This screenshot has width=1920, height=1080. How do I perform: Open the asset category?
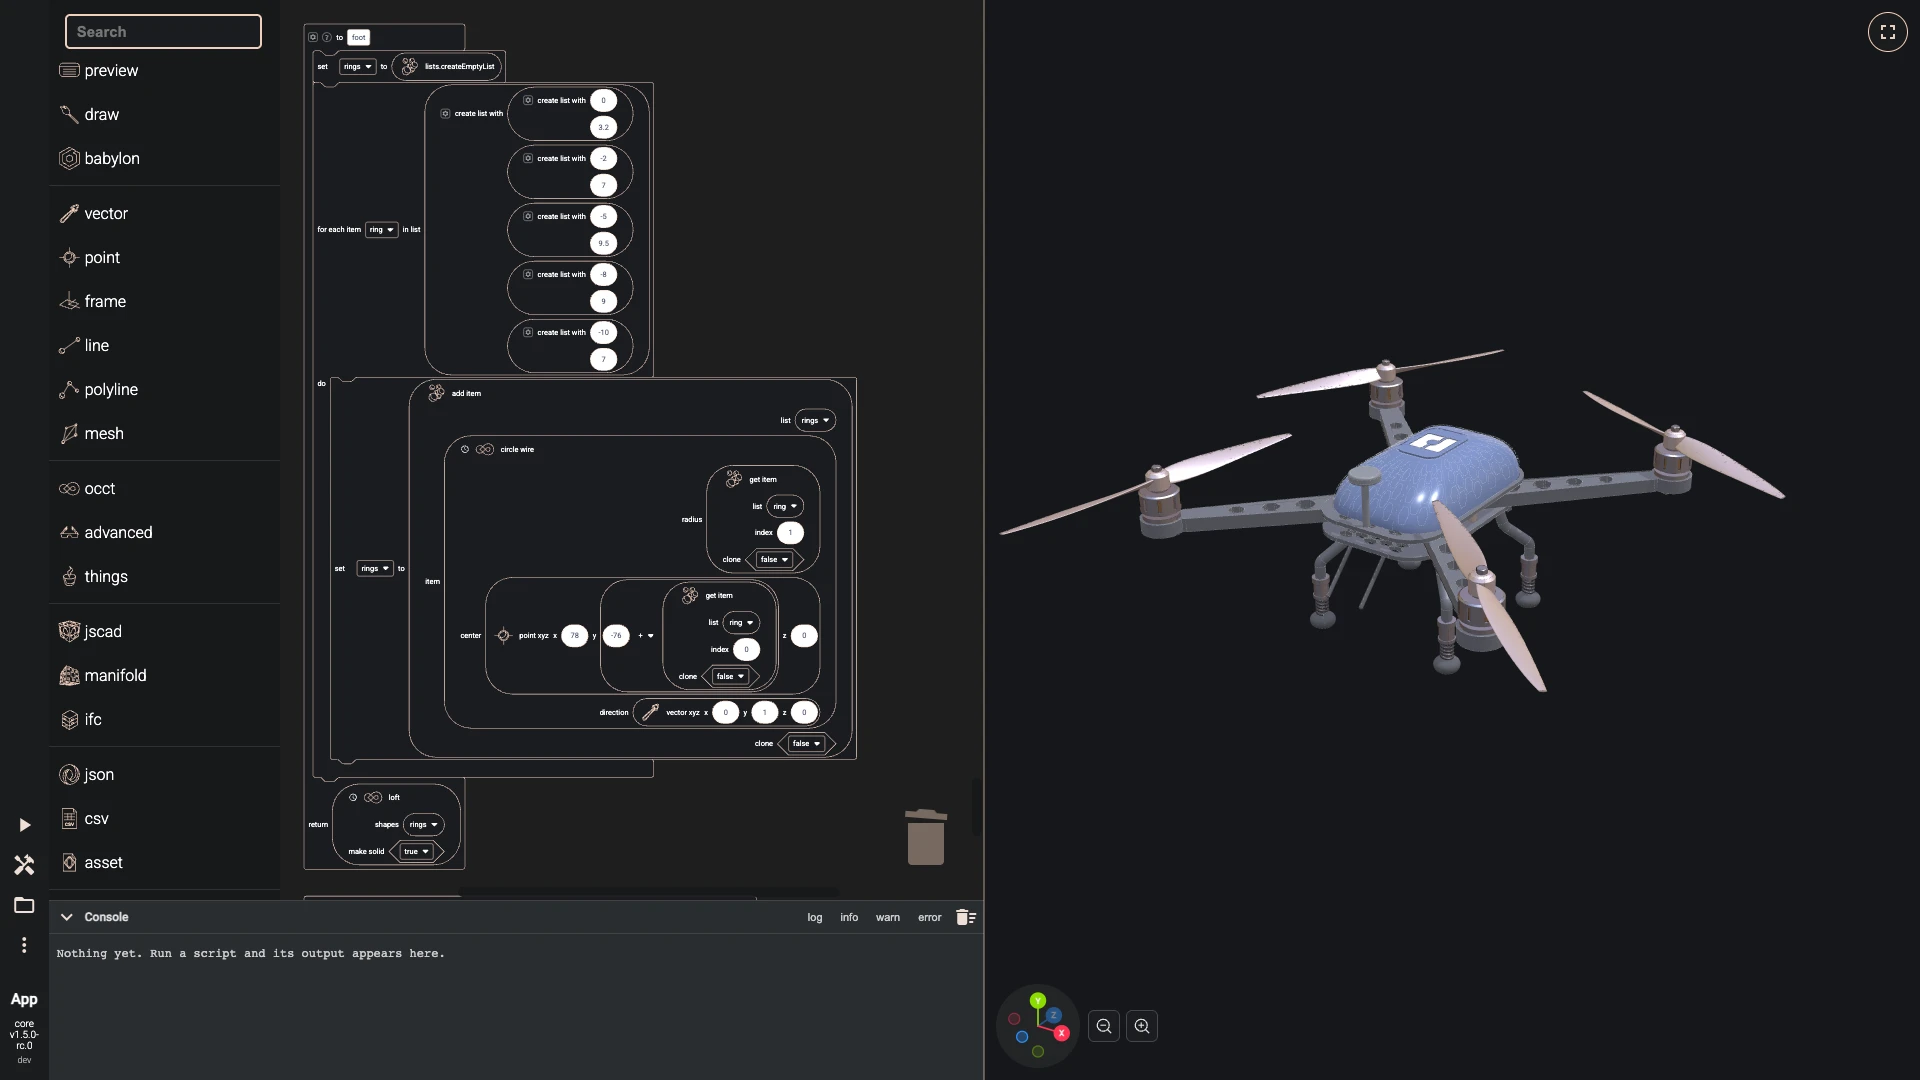[91, 862]
